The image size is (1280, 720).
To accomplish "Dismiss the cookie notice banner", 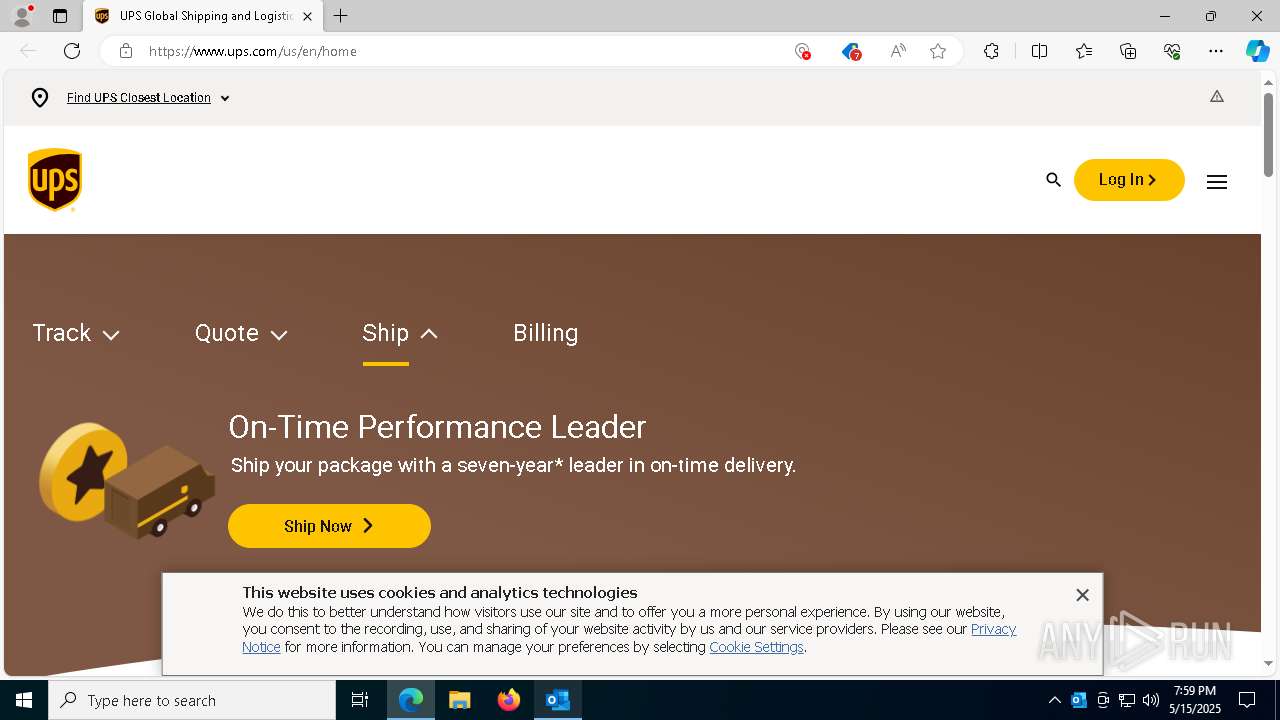I will (x=1082, y=595).
